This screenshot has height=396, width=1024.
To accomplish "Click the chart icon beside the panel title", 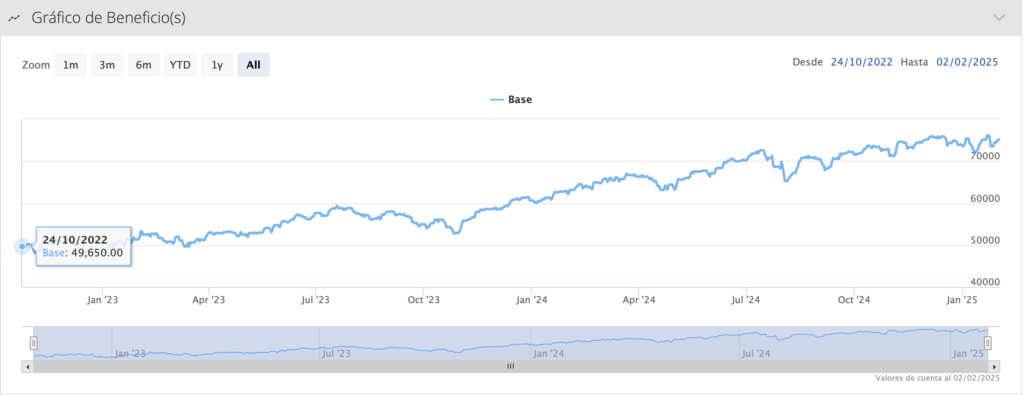I will [x=14, y=18].
